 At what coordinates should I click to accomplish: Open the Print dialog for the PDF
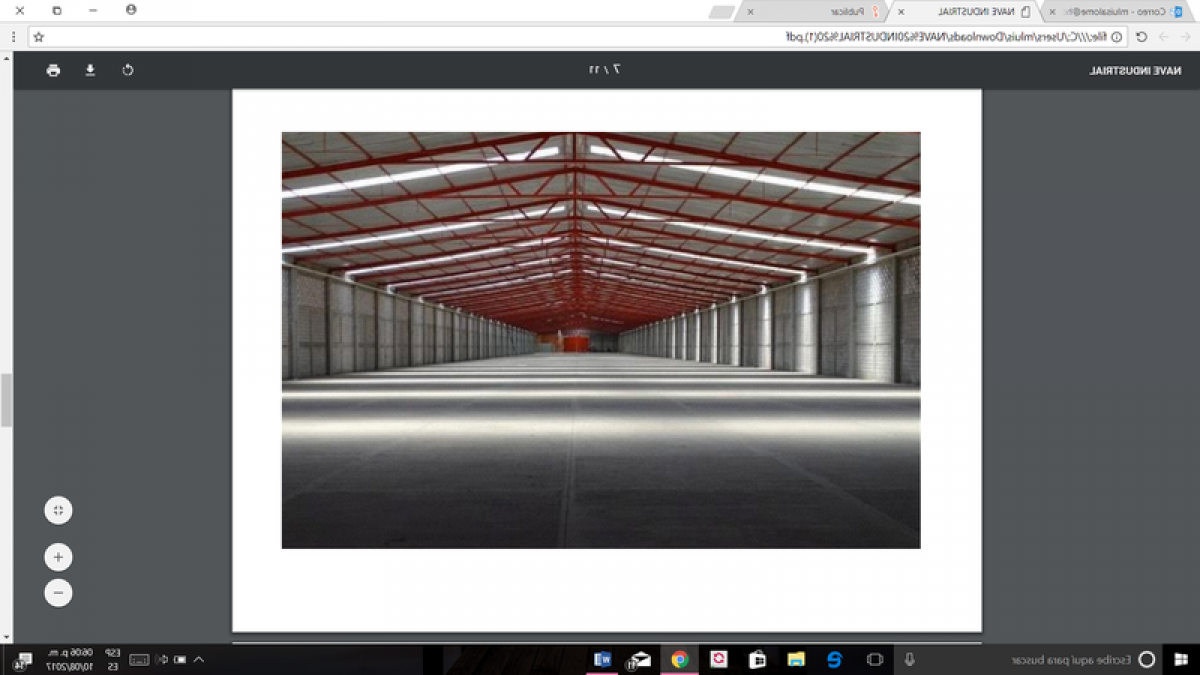pos(53,71)
